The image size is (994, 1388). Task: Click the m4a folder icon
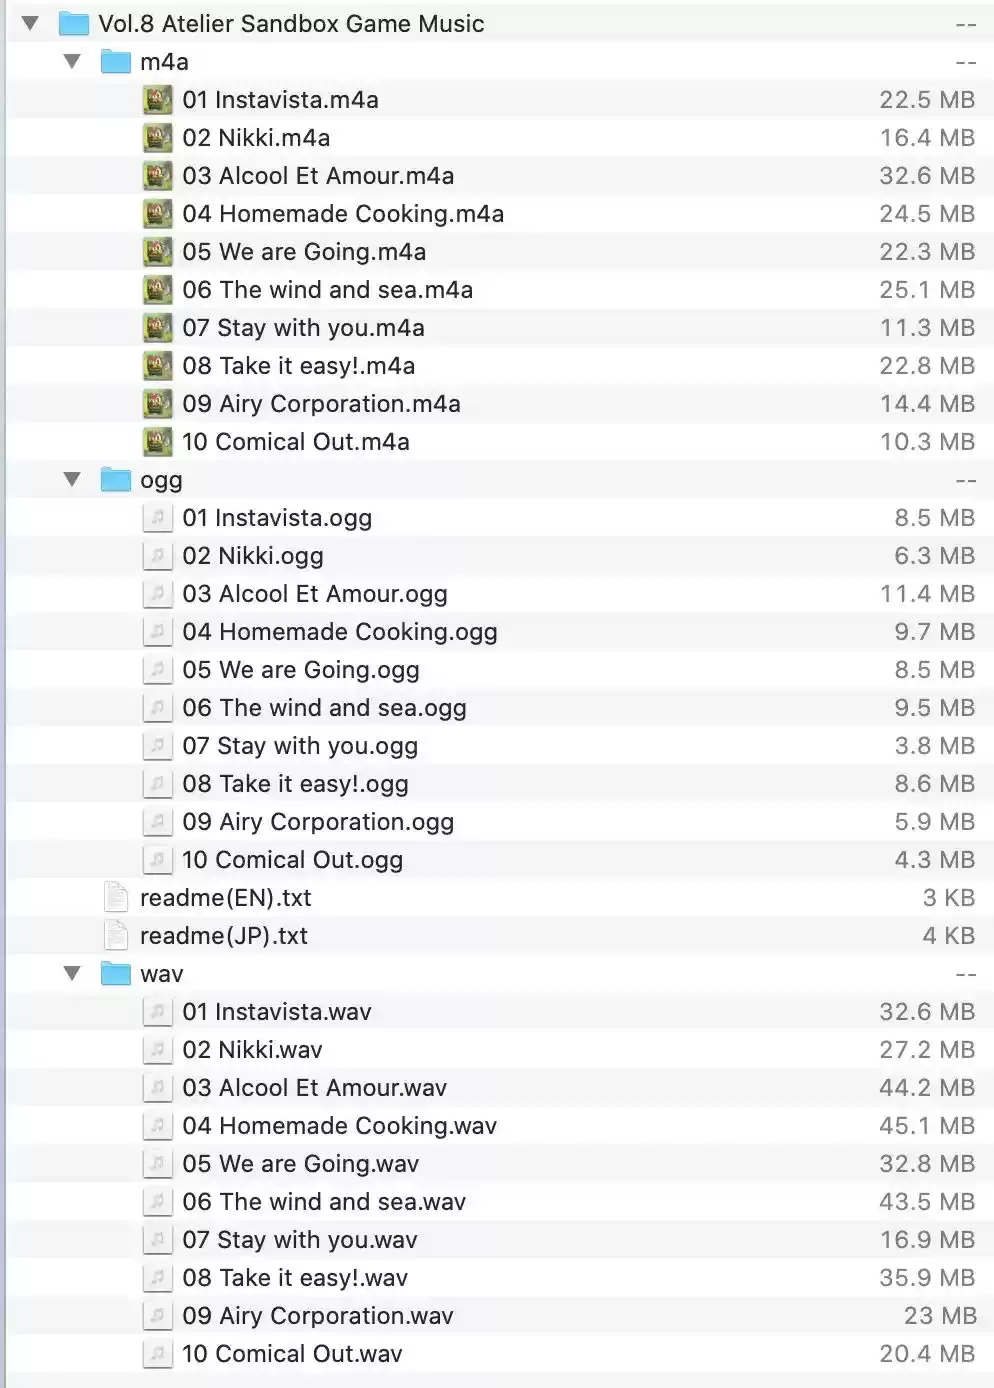pos(116,62)
